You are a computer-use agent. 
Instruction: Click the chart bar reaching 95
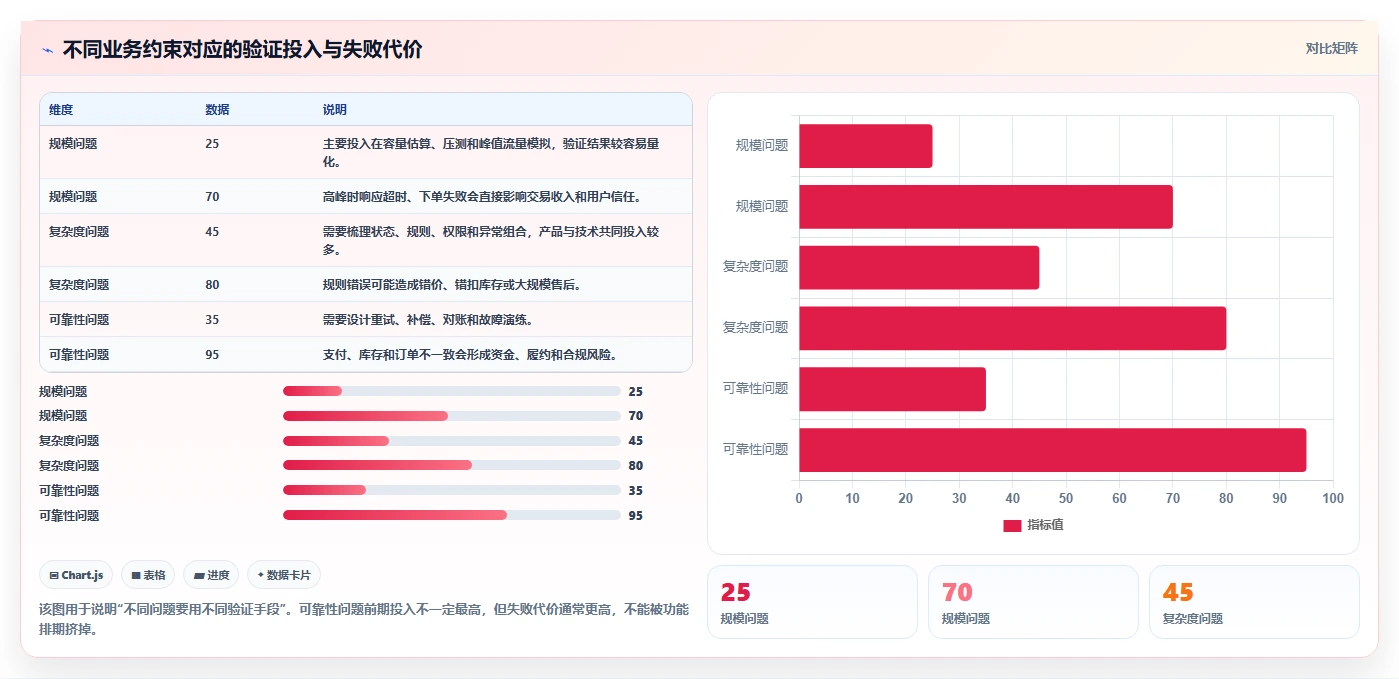pyautogui.click(x=1052, y=450)
